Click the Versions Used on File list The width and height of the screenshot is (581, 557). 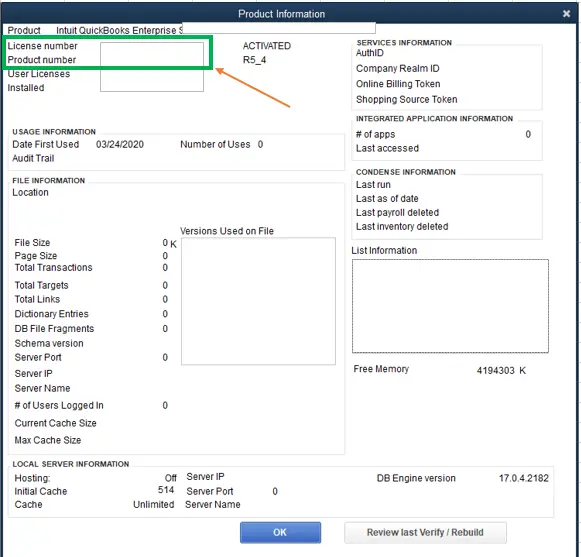click(258, 301)
